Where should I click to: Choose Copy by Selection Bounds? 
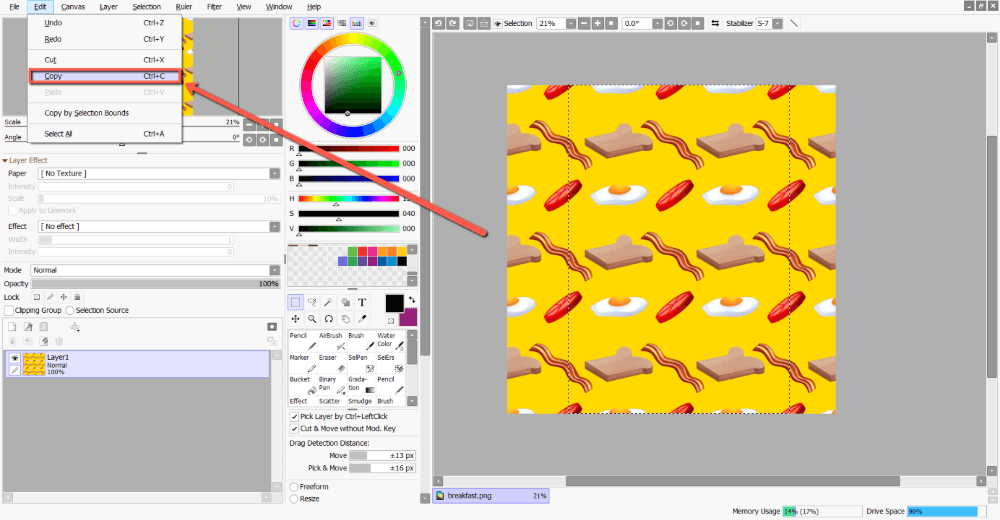(x=105, y=113)
